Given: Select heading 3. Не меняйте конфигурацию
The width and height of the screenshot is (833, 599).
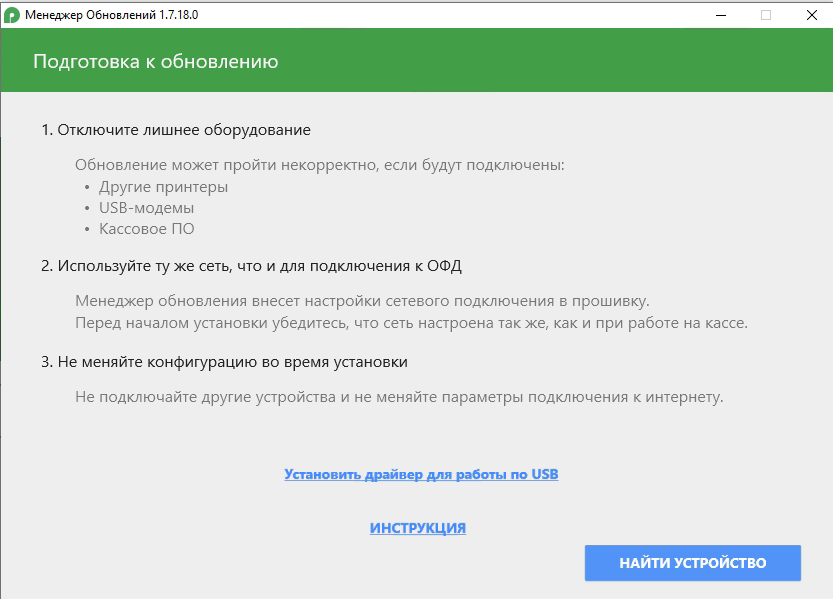Looking at the screenshot, I should point(224,361).
